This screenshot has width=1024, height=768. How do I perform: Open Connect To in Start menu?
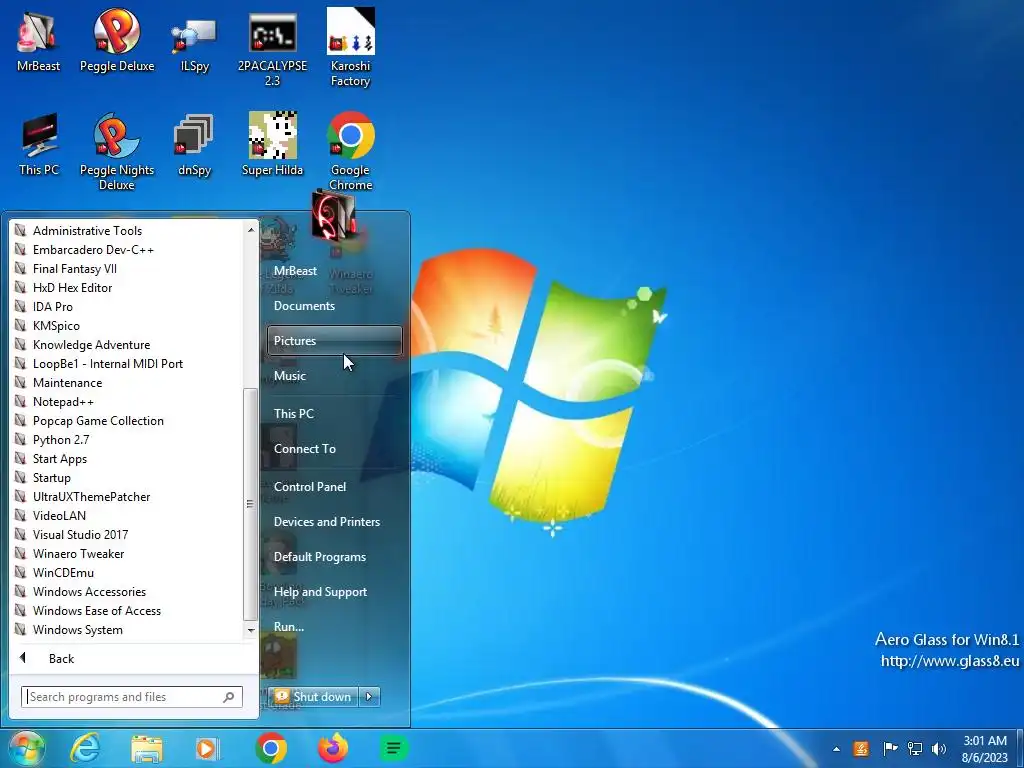pos(305,449)
